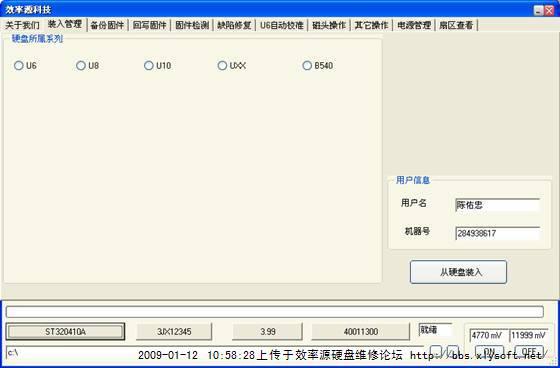Screen dimensions: 560x368
Task: Open the 缺陷修复 tab
Action: [234, 25]
